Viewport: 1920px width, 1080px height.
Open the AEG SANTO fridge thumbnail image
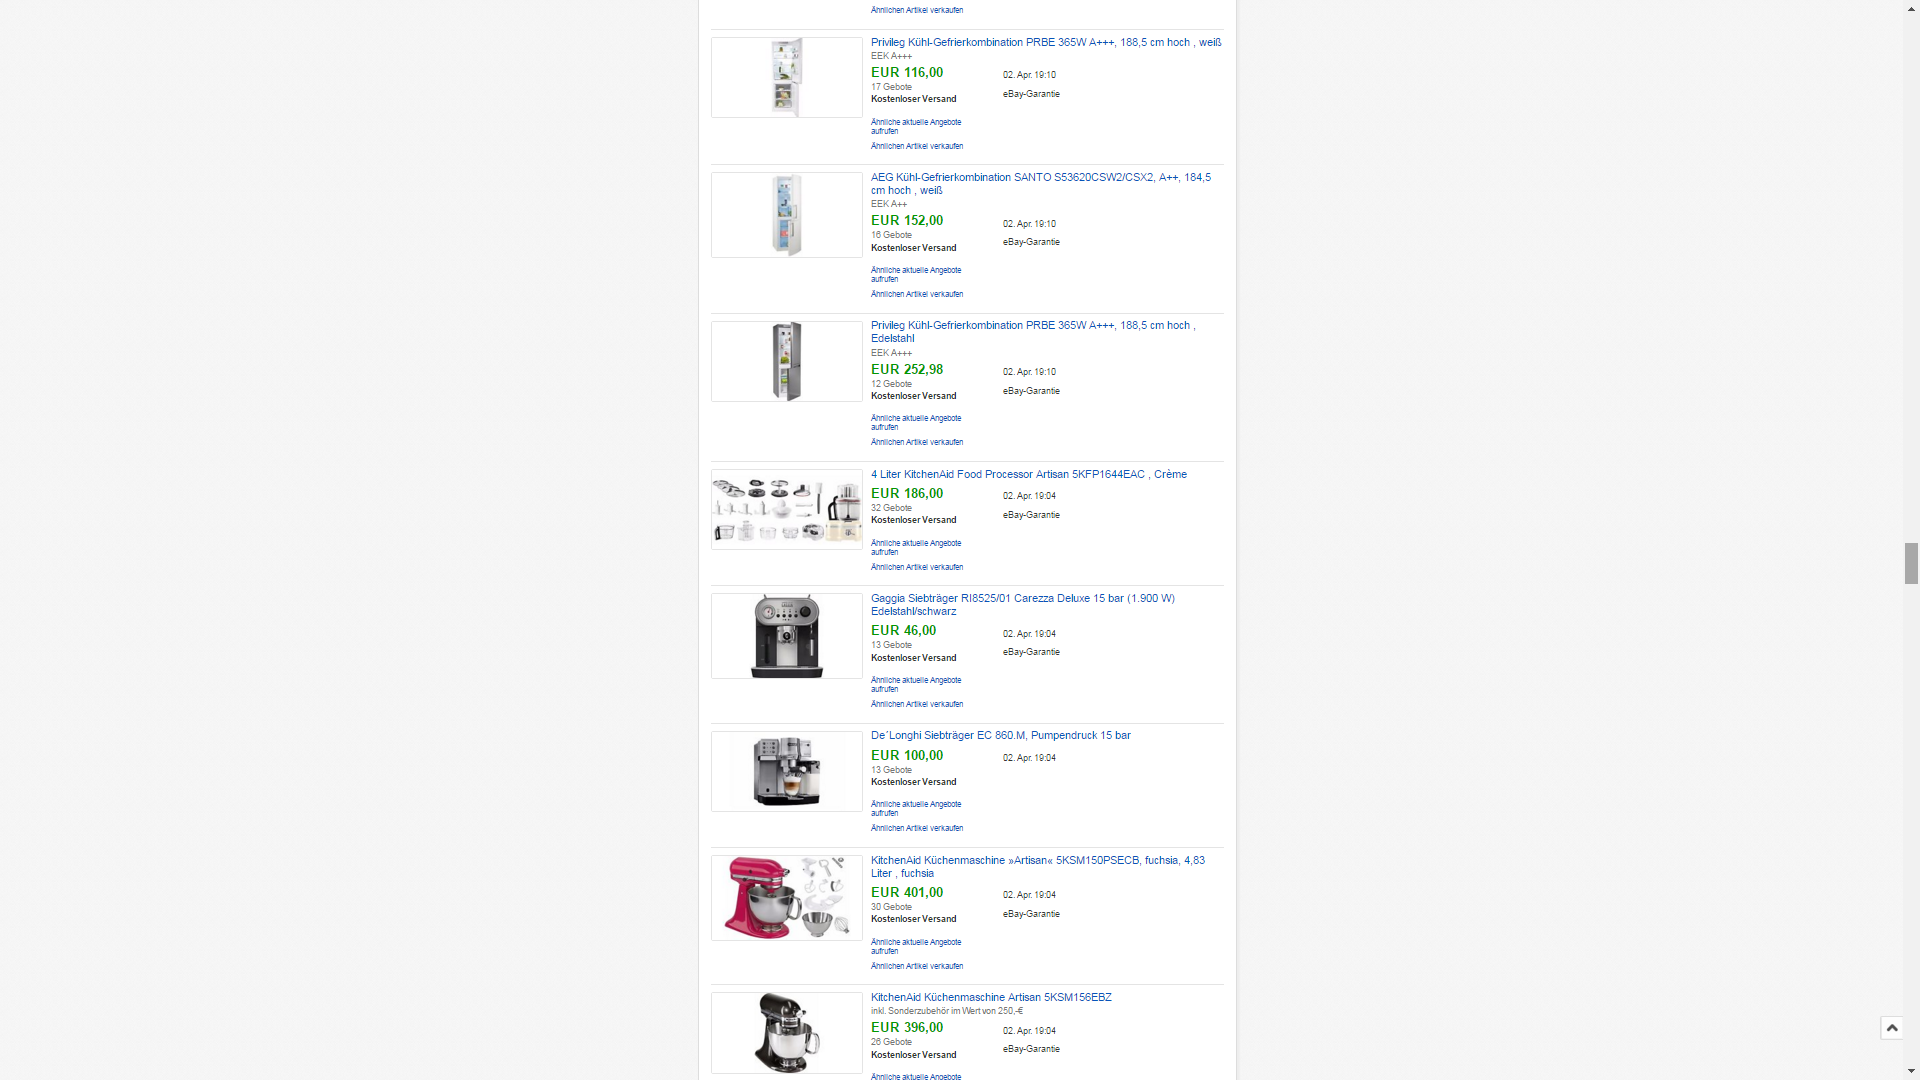pos(787,215)
